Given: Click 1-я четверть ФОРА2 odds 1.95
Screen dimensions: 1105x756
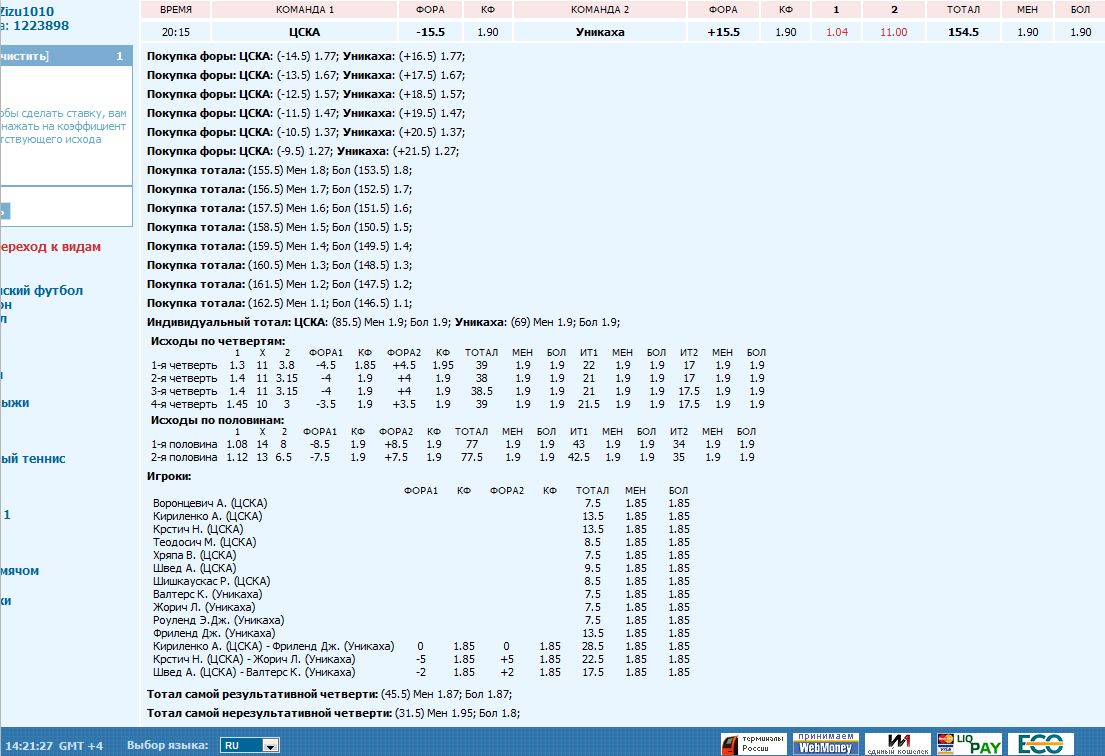Looking at the screenshot, I should 443,365.
